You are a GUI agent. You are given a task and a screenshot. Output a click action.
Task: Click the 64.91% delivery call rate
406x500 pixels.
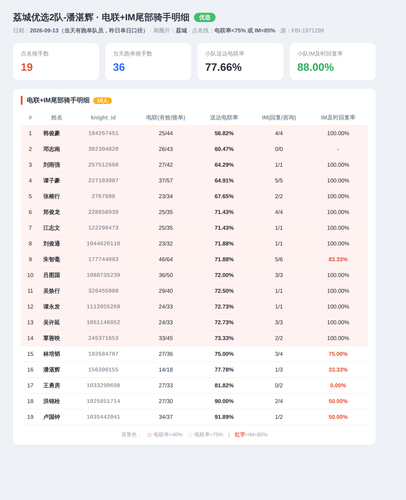[224, 181]
